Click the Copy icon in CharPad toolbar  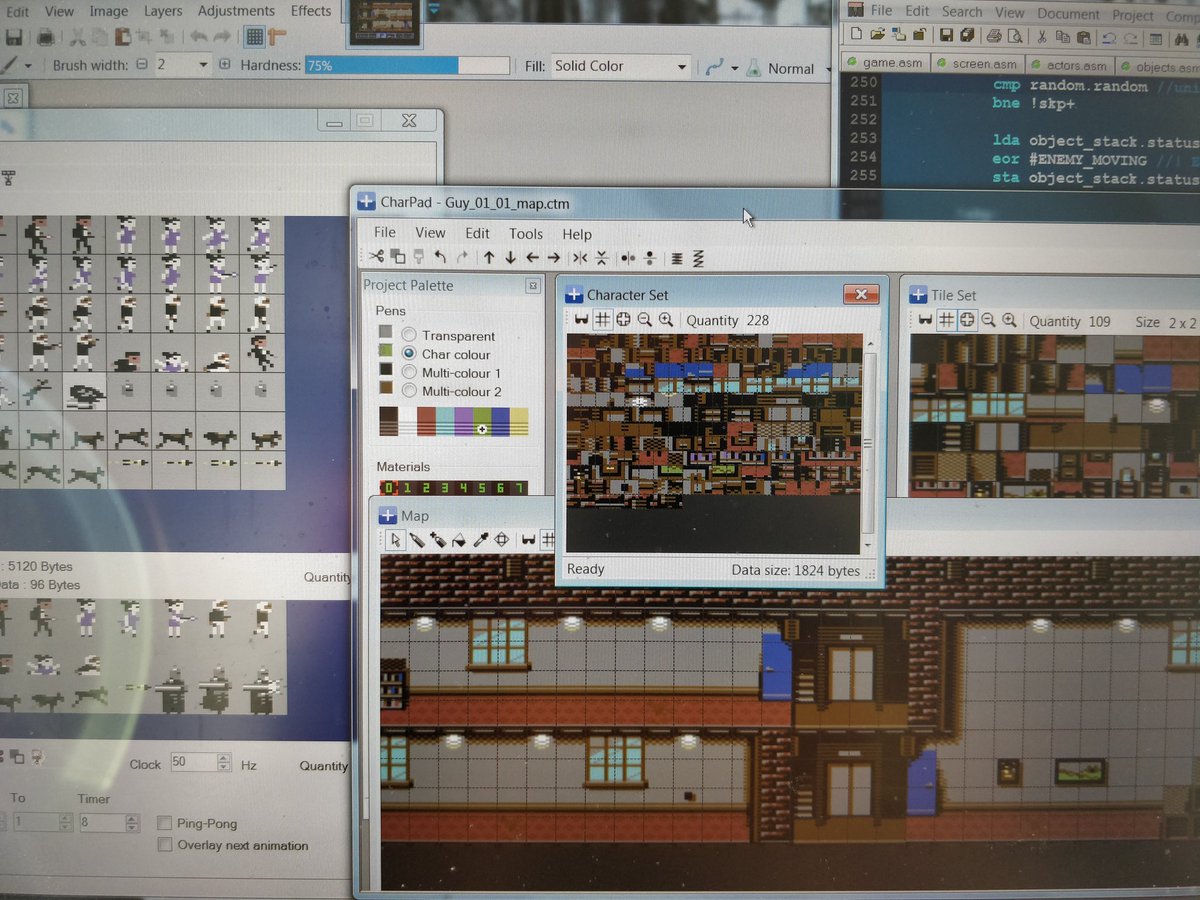[x=397, y=257]
